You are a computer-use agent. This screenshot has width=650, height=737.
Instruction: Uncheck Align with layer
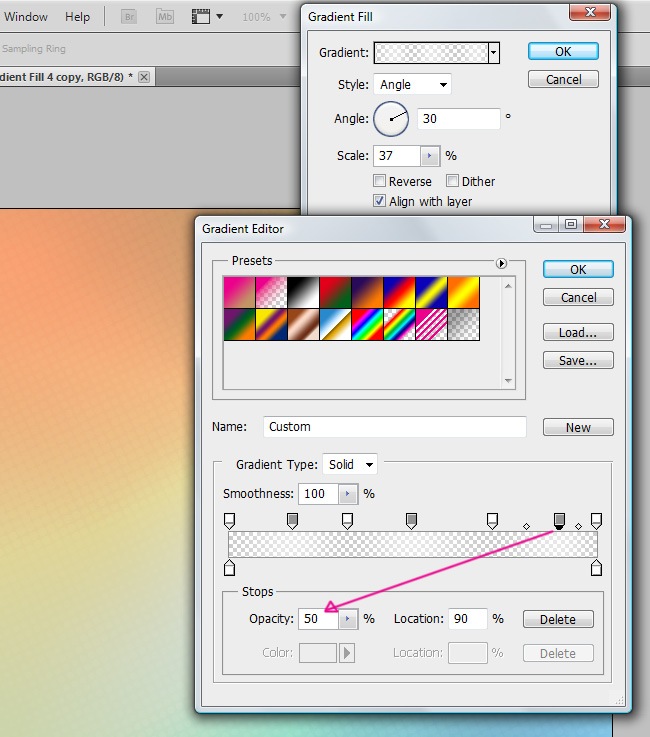[x=380, y=201]
